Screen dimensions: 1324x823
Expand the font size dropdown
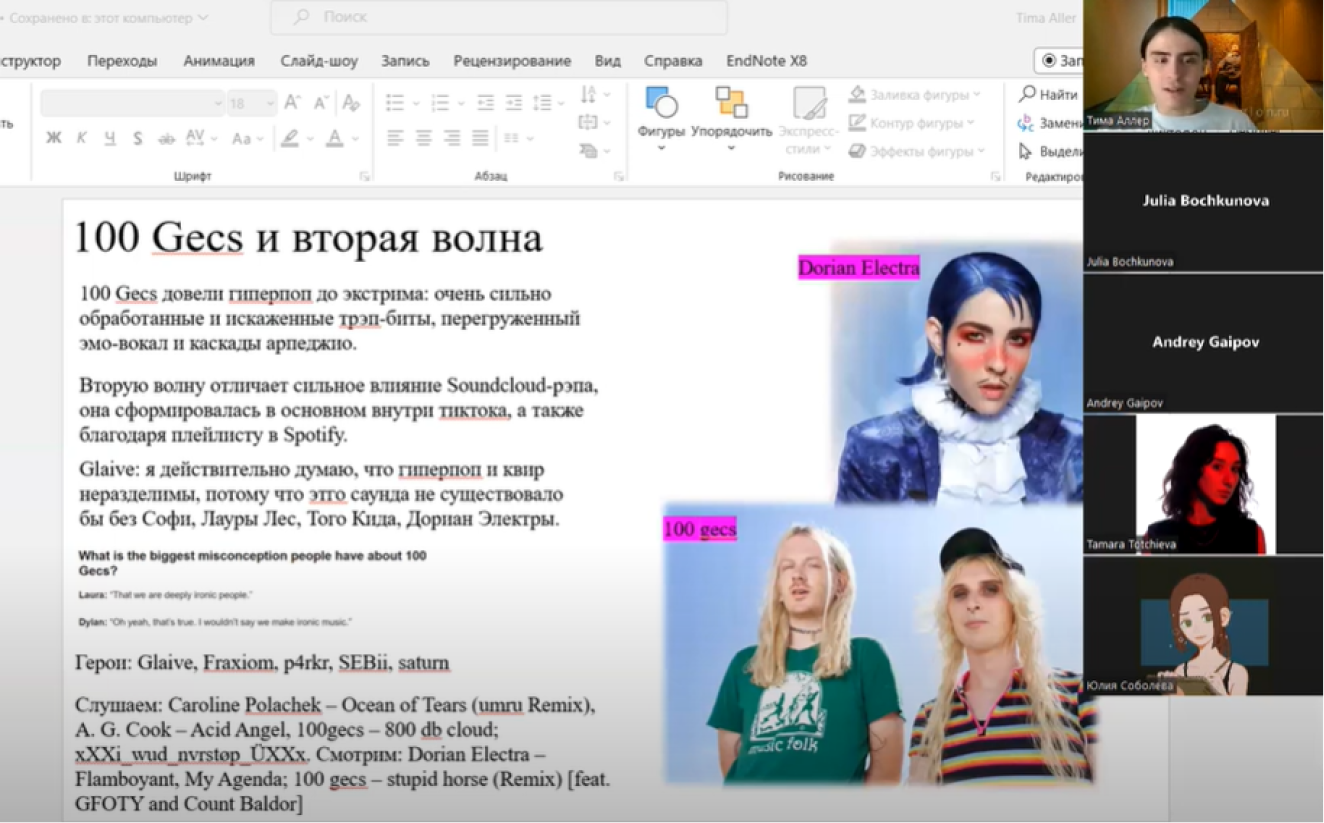tap(269, 103)
